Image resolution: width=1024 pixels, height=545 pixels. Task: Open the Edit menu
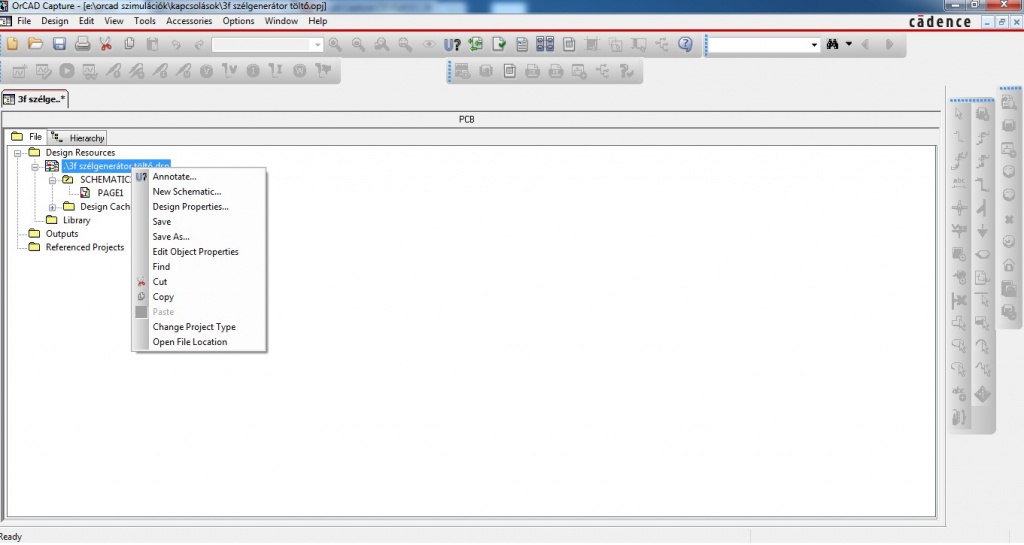pyautogui.click(x=86, y=21)
